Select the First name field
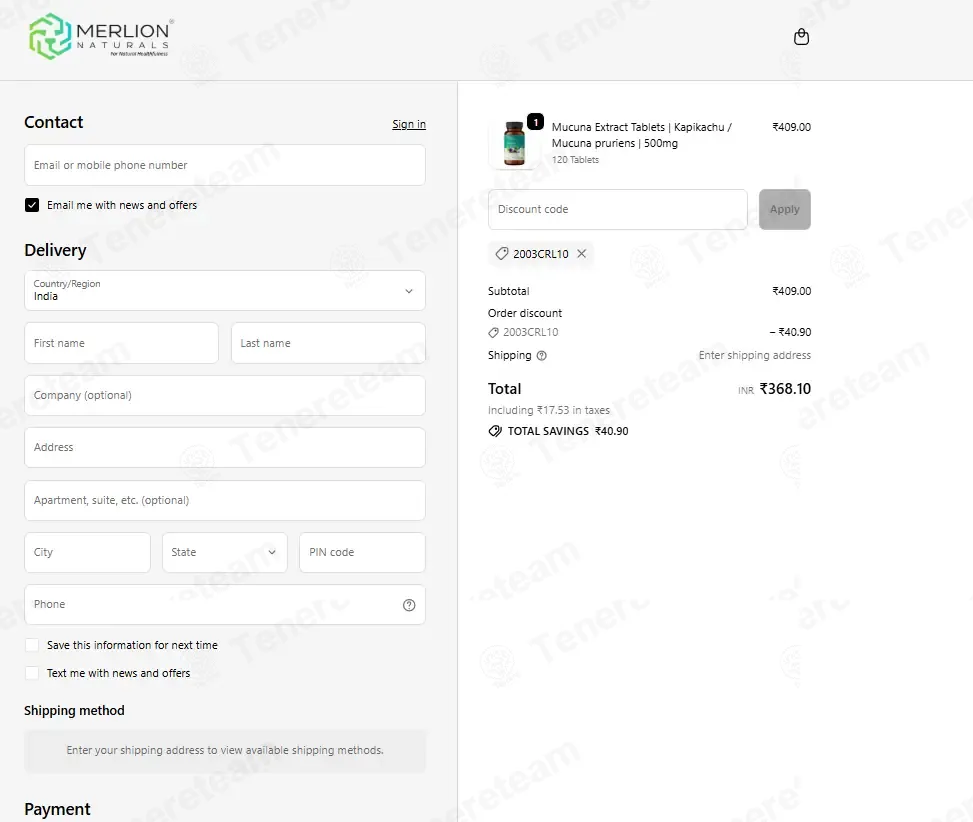973x822 pixels. point(122,343)
